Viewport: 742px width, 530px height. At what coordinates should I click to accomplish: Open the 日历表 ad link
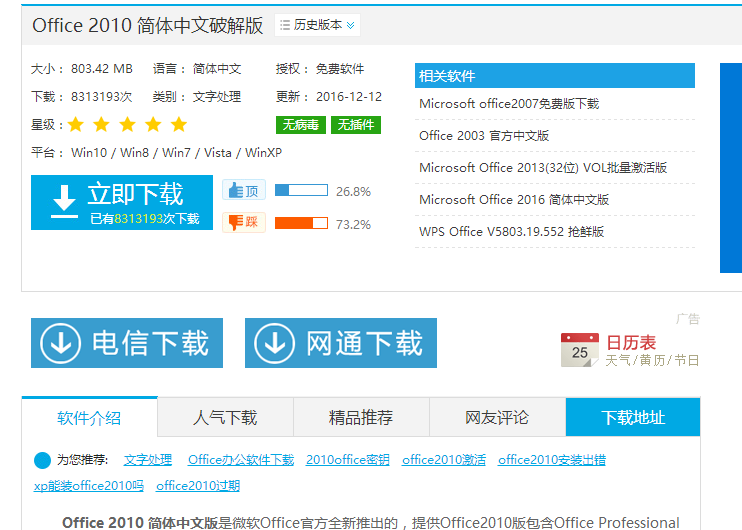pos(631,342)
